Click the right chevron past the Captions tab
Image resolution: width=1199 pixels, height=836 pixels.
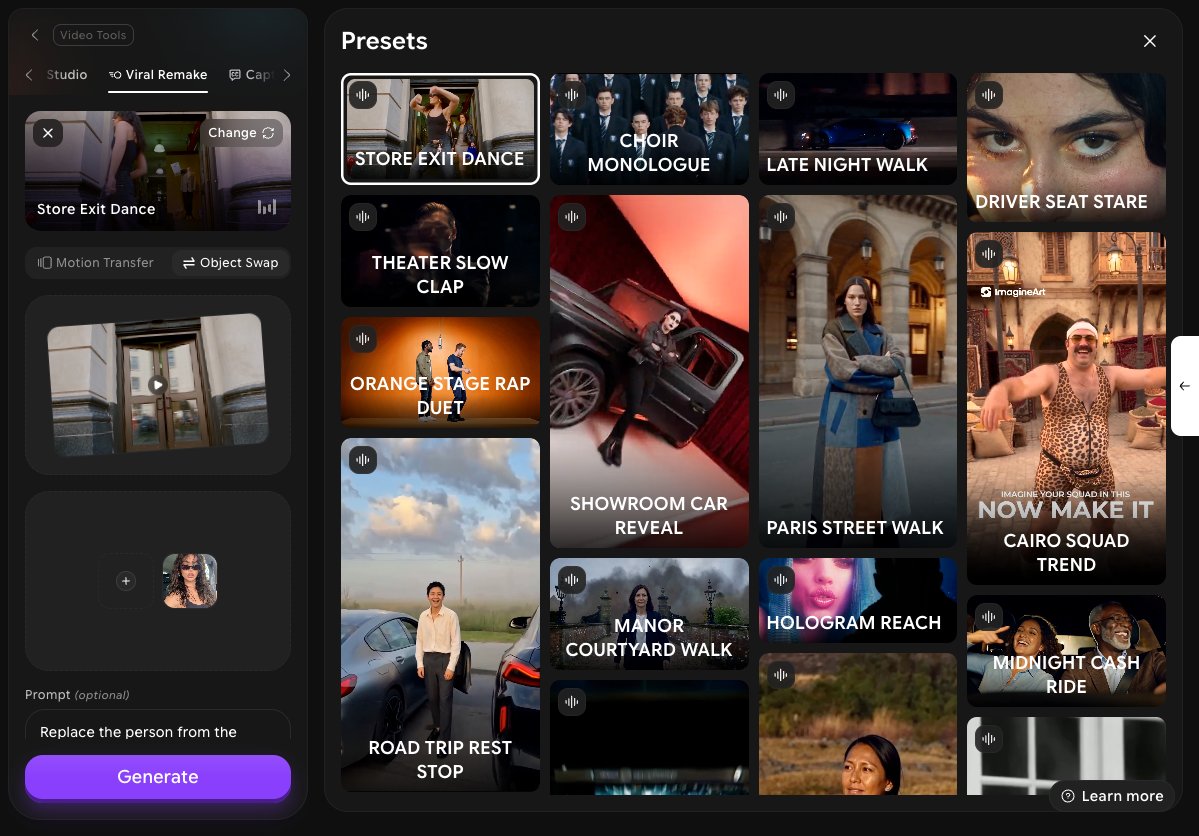[x=287, y=75]
